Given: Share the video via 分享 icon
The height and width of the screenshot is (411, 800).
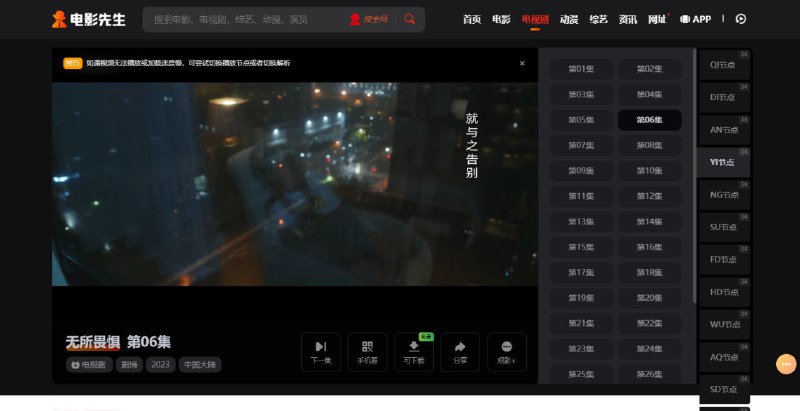Looking at the screenshot, I should coord(460,351).
